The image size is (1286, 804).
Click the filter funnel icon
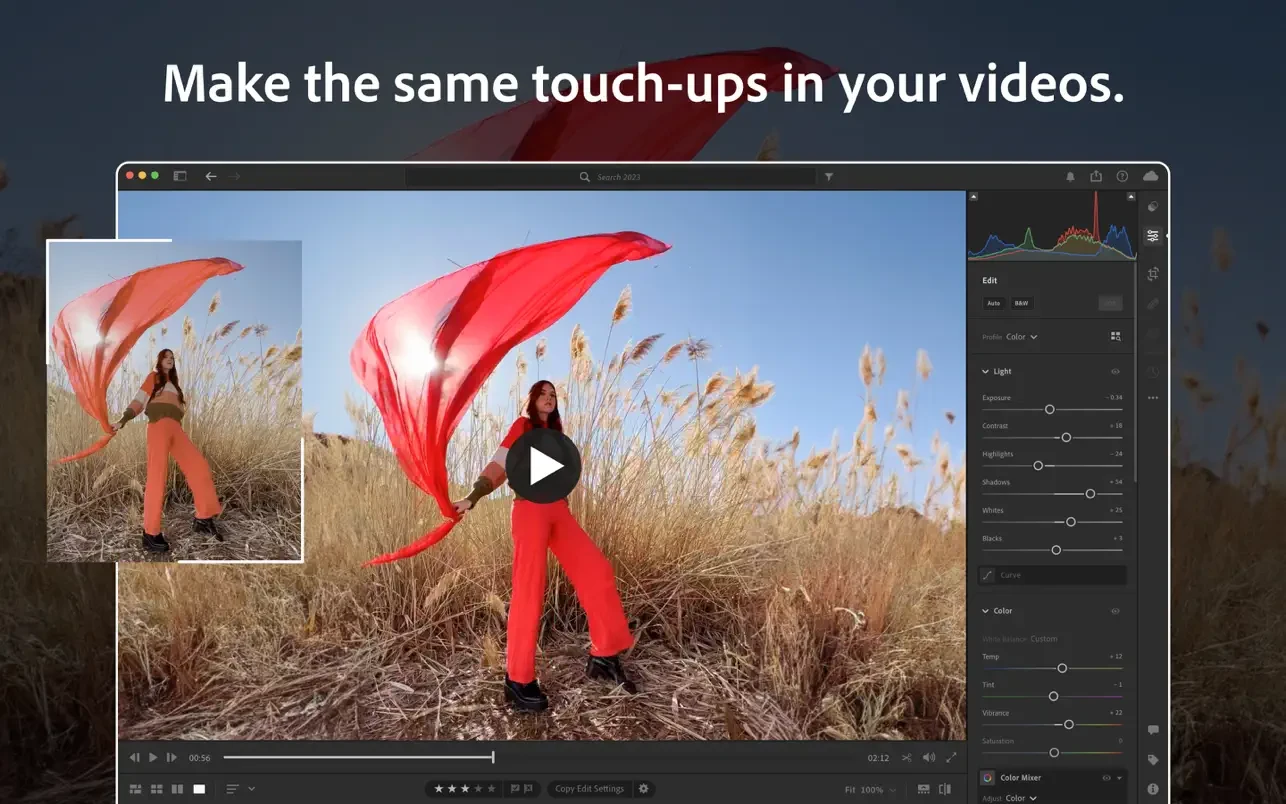[829, 177]
